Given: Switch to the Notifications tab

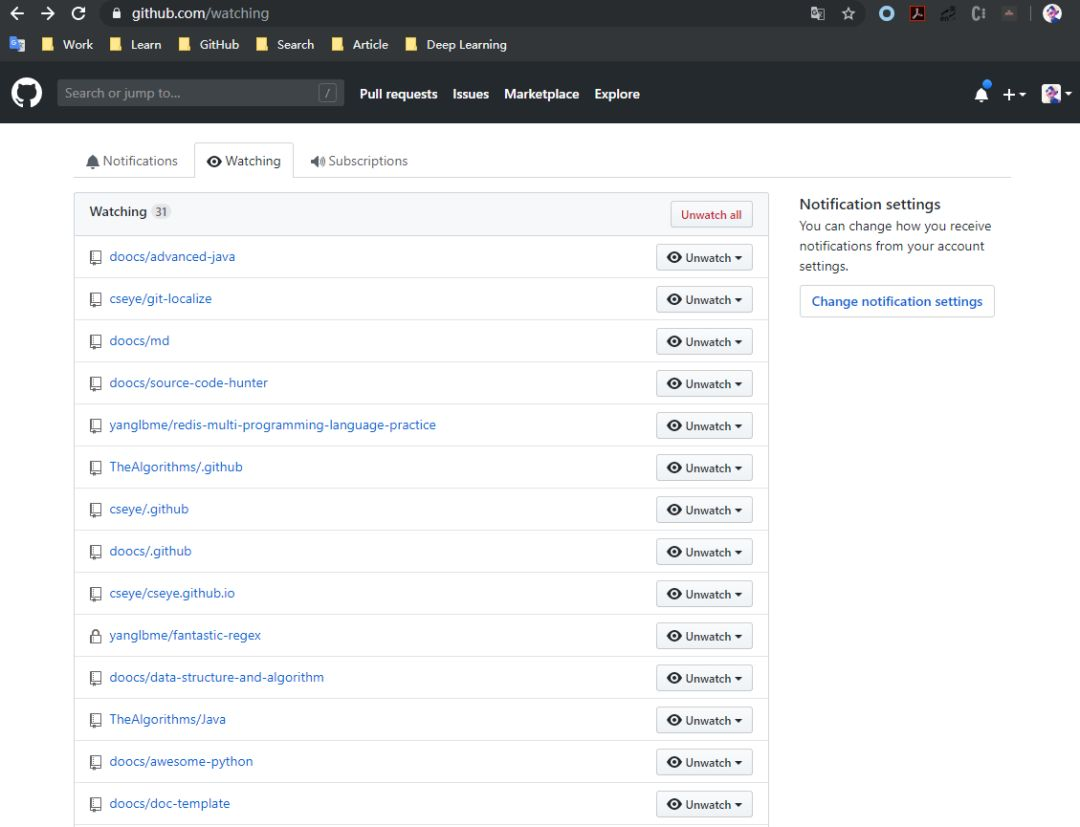Looking at the screenshot, I should coord(132,160).
